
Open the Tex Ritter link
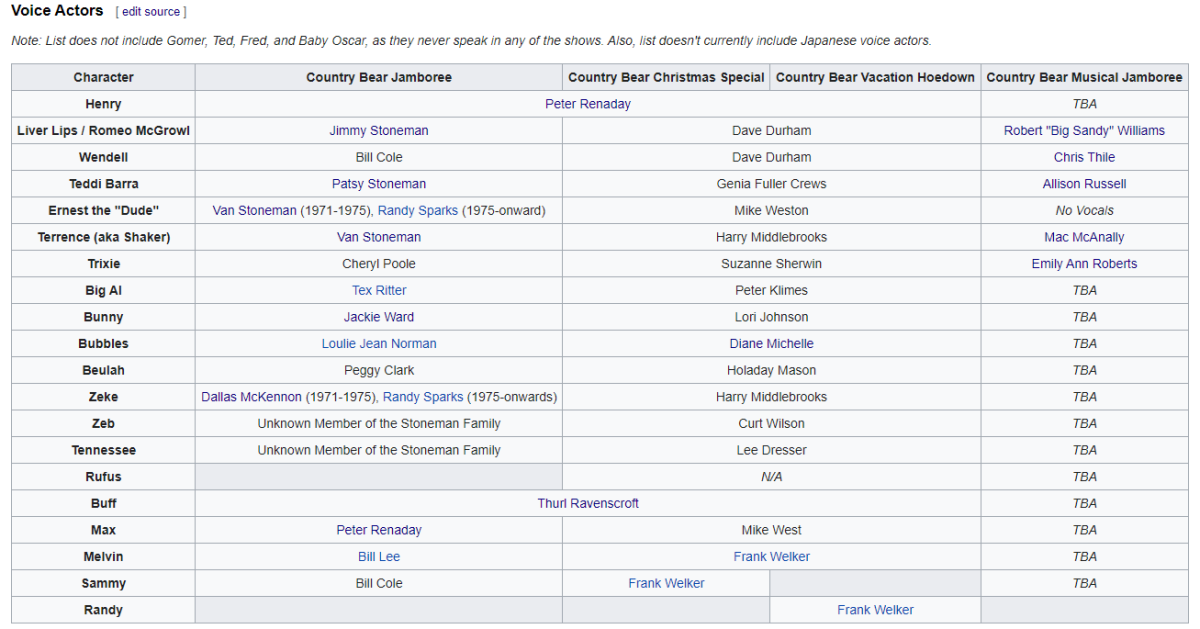tap(379, 290)
